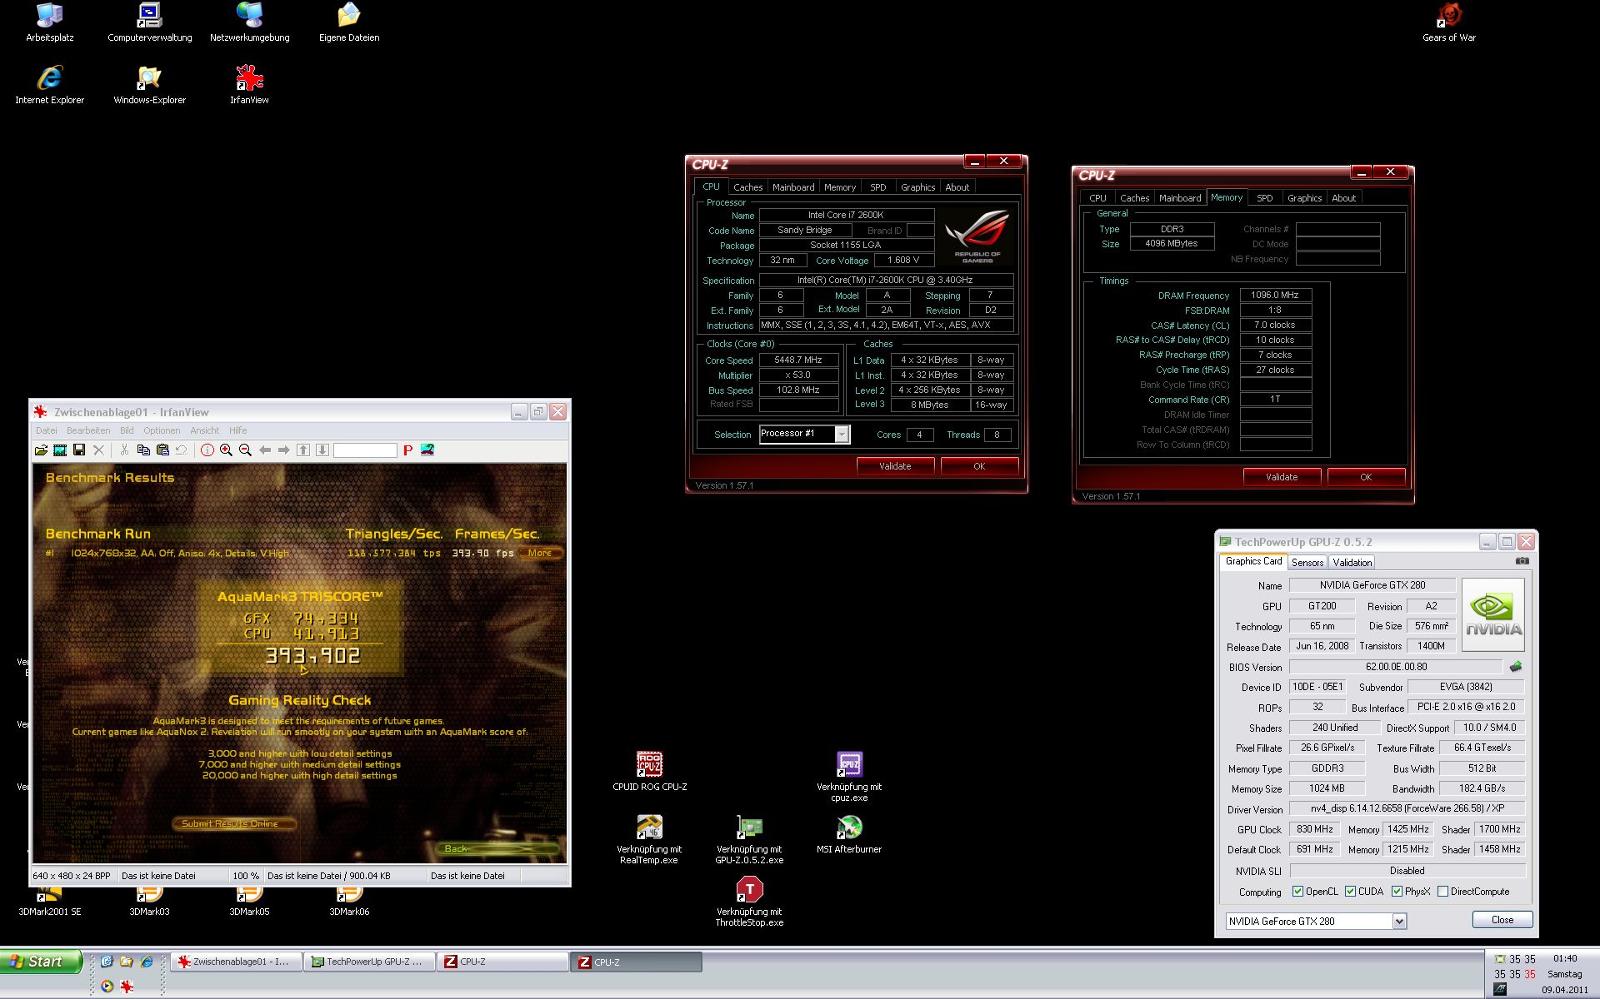Toggle the PhysX checkbox in GPU-Z
Image resolution: width=1600 pixels, height=999 pixels.
point(1397,891)
